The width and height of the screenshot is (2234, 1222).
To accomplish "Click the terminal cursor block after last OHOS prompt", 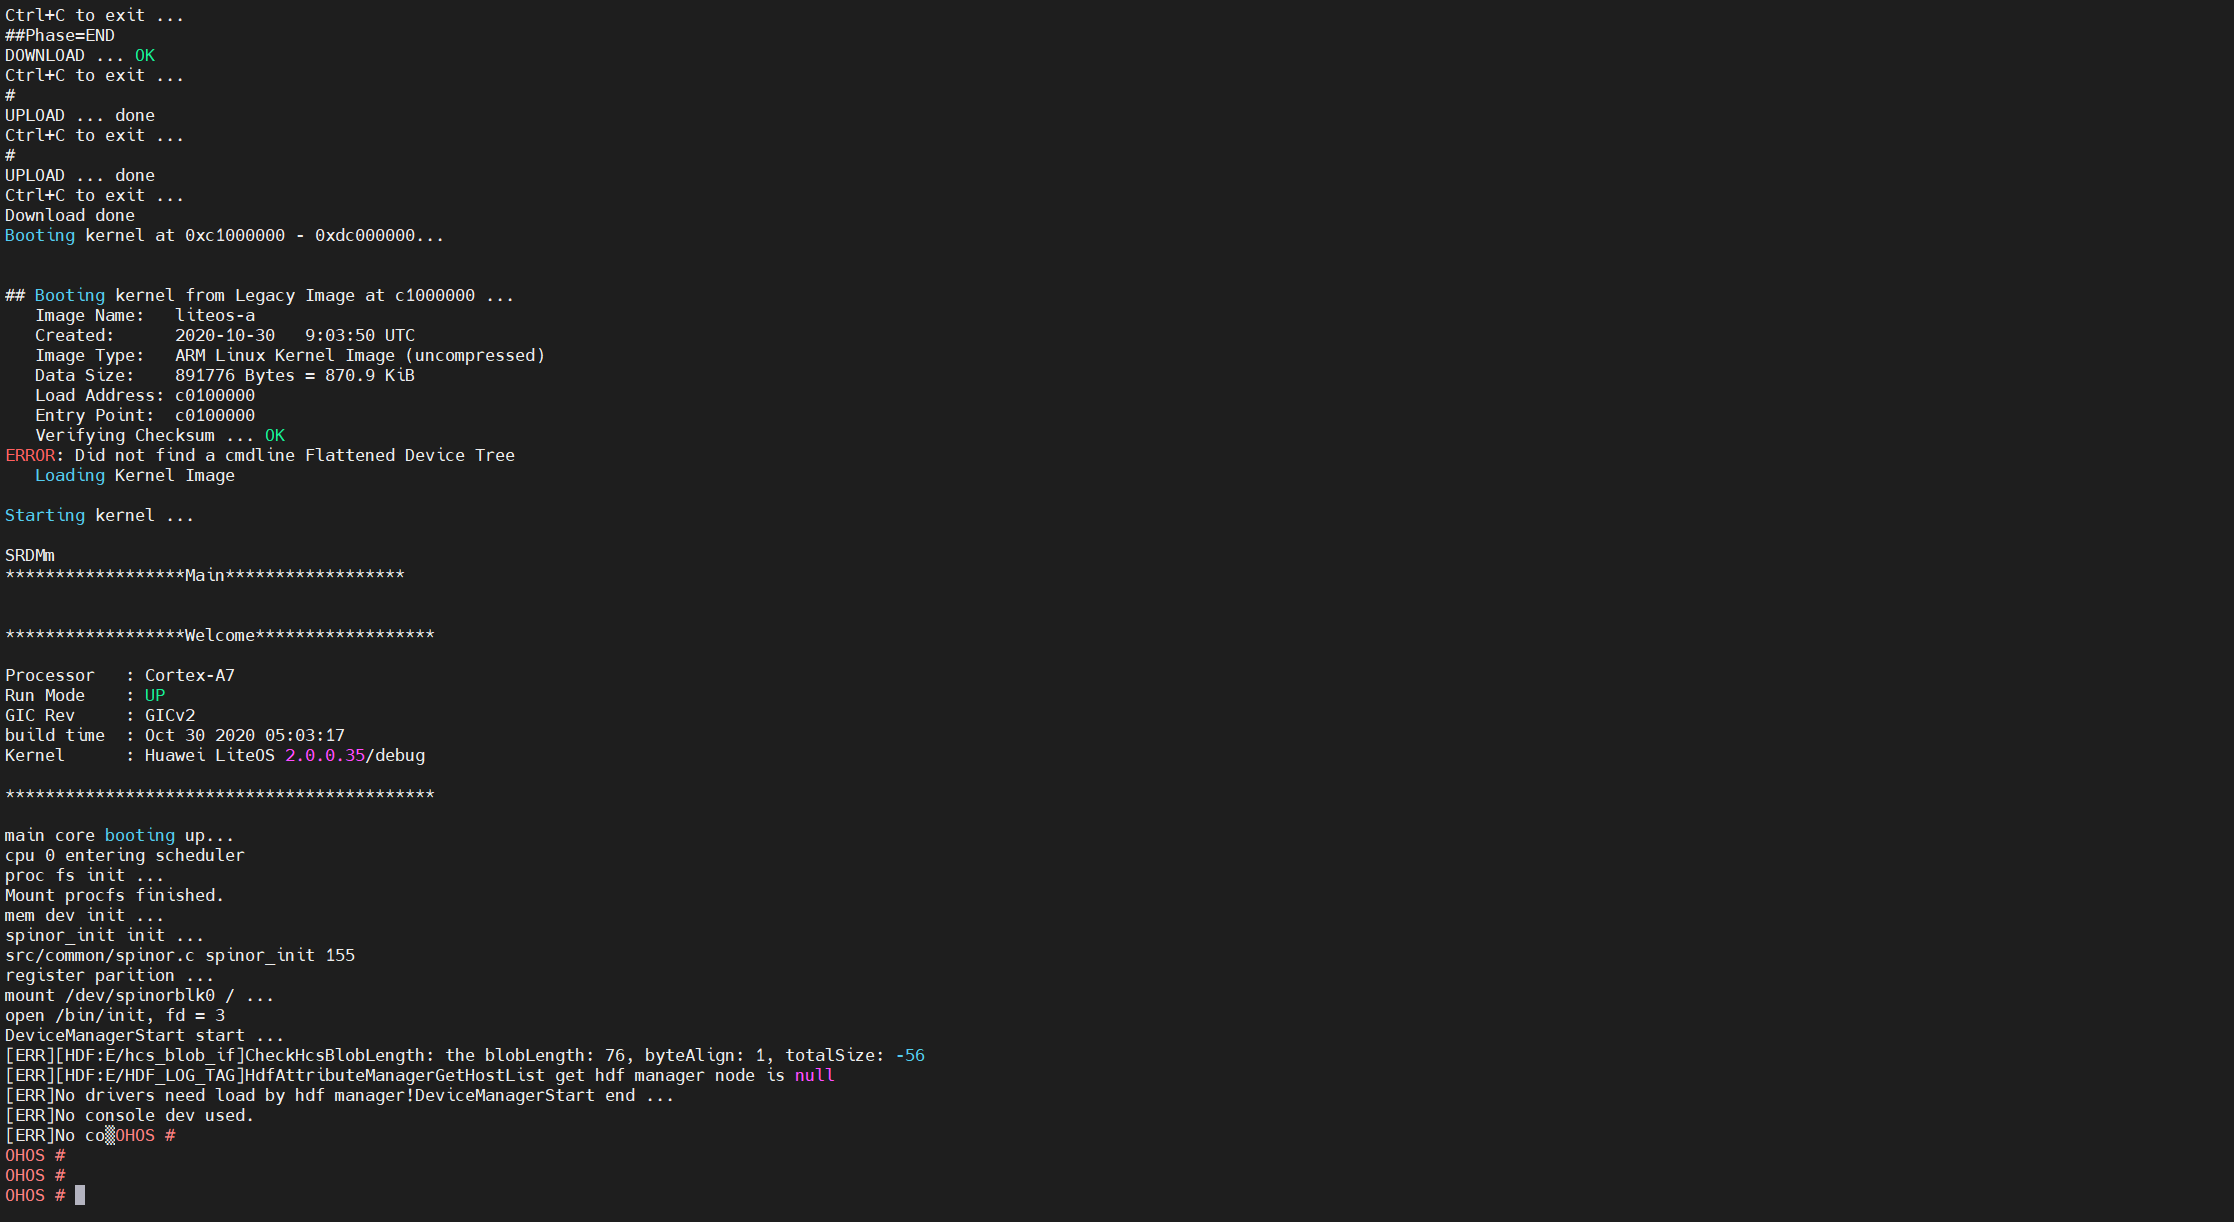I will tap(80, 1195).
